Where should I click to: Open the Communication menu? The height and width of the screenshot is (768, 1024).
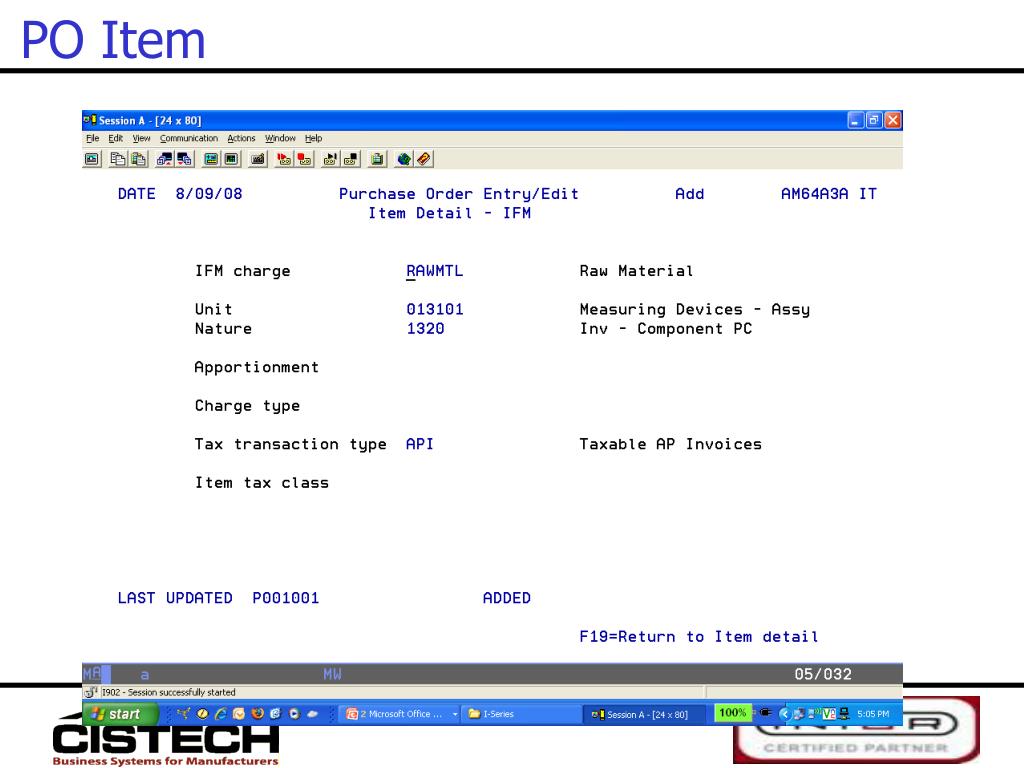tap(189, 138)
